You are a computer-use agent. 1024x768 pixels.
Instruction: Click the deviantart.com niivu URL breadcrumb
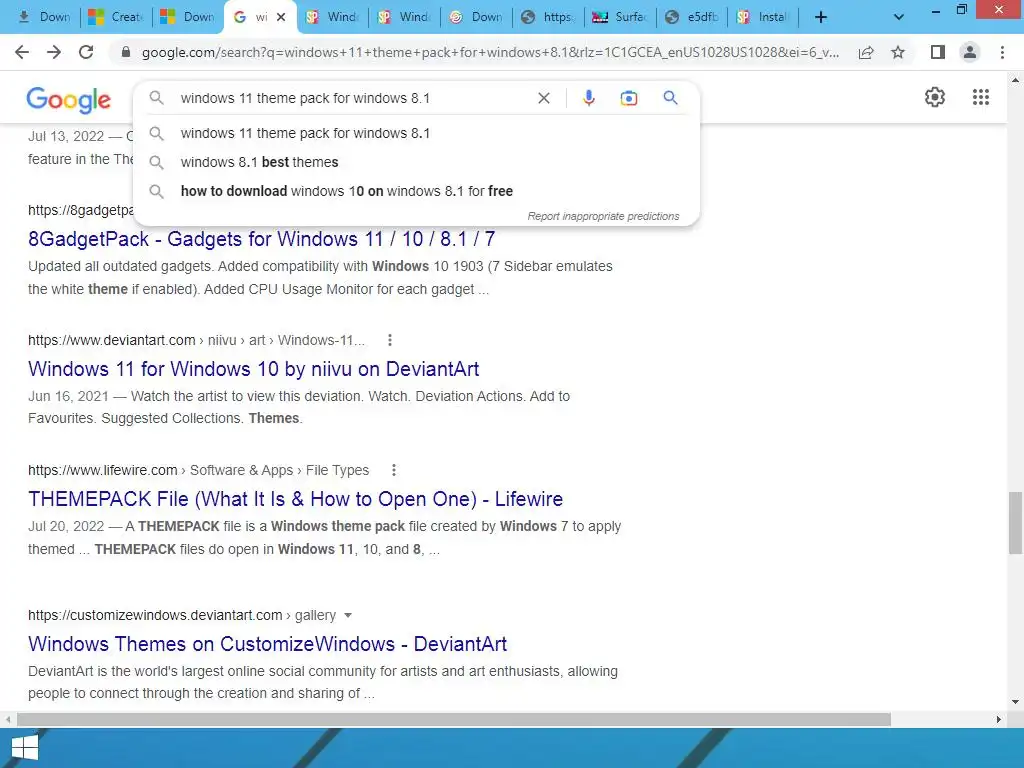click(x=196, y=340)
